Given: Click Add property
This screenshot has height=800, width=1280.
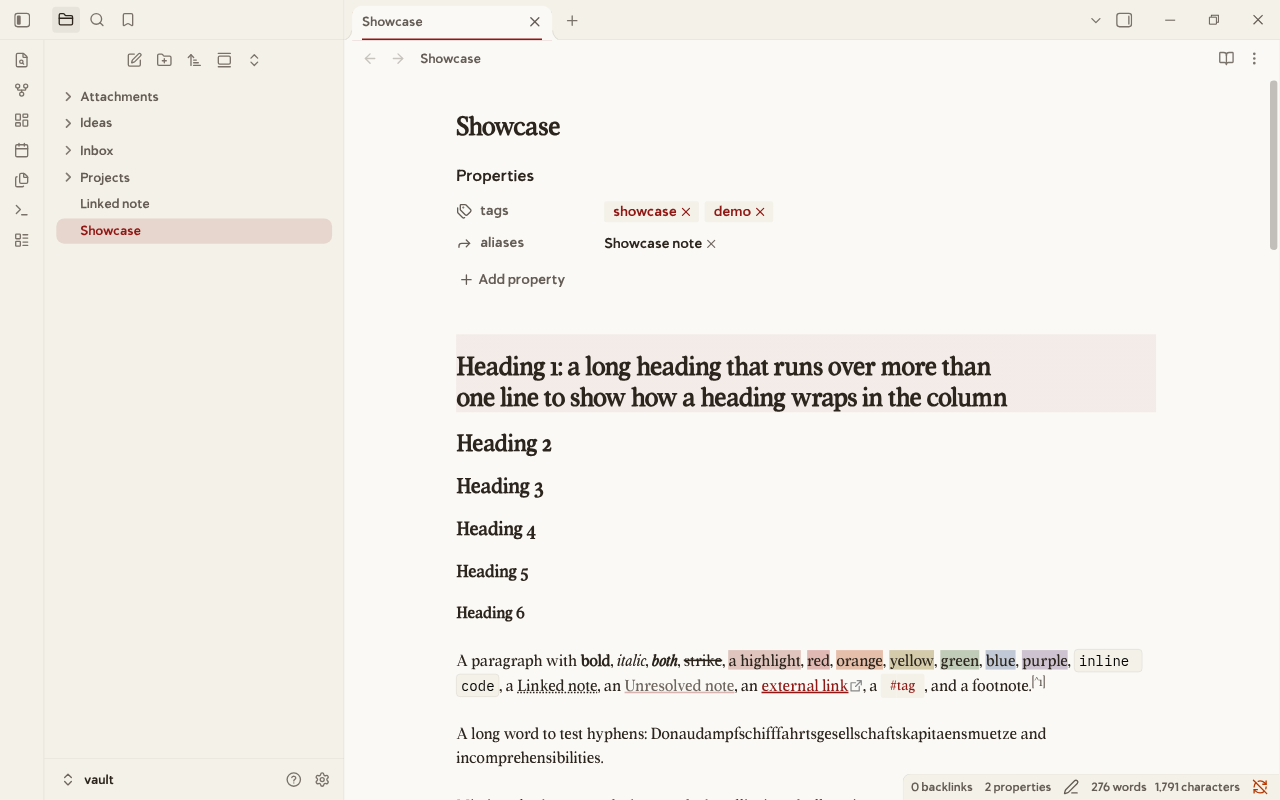Looking at the screenshot, I should click(x=512, y=280).
